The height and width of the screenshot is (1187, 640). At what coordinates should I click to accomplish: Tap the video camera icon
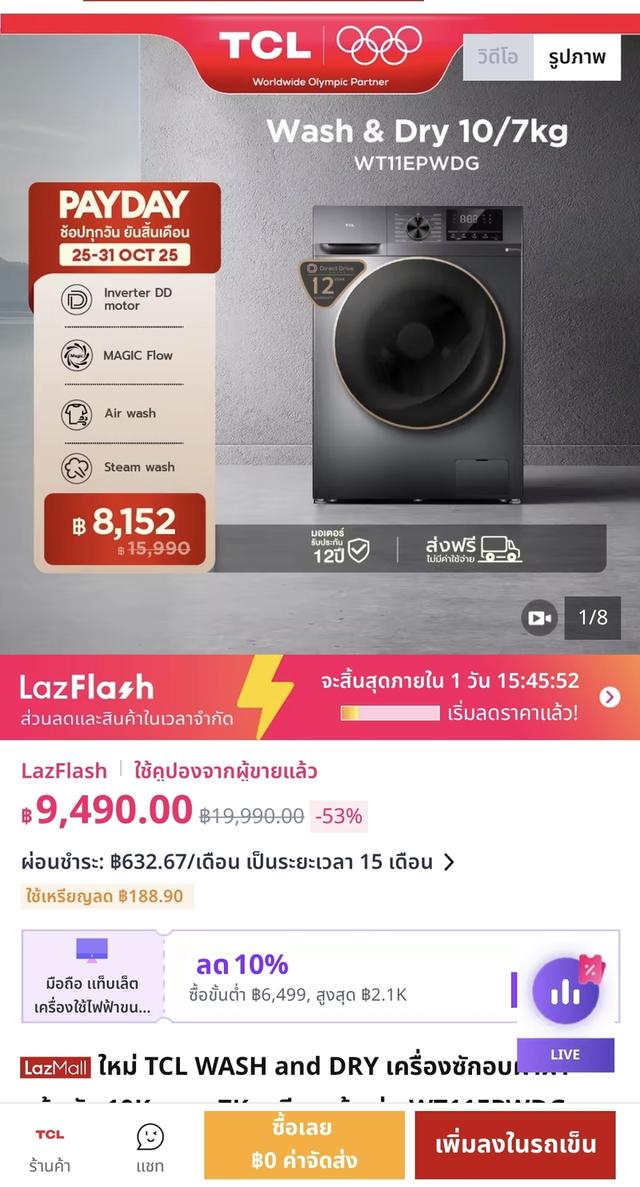coord(539,618)
